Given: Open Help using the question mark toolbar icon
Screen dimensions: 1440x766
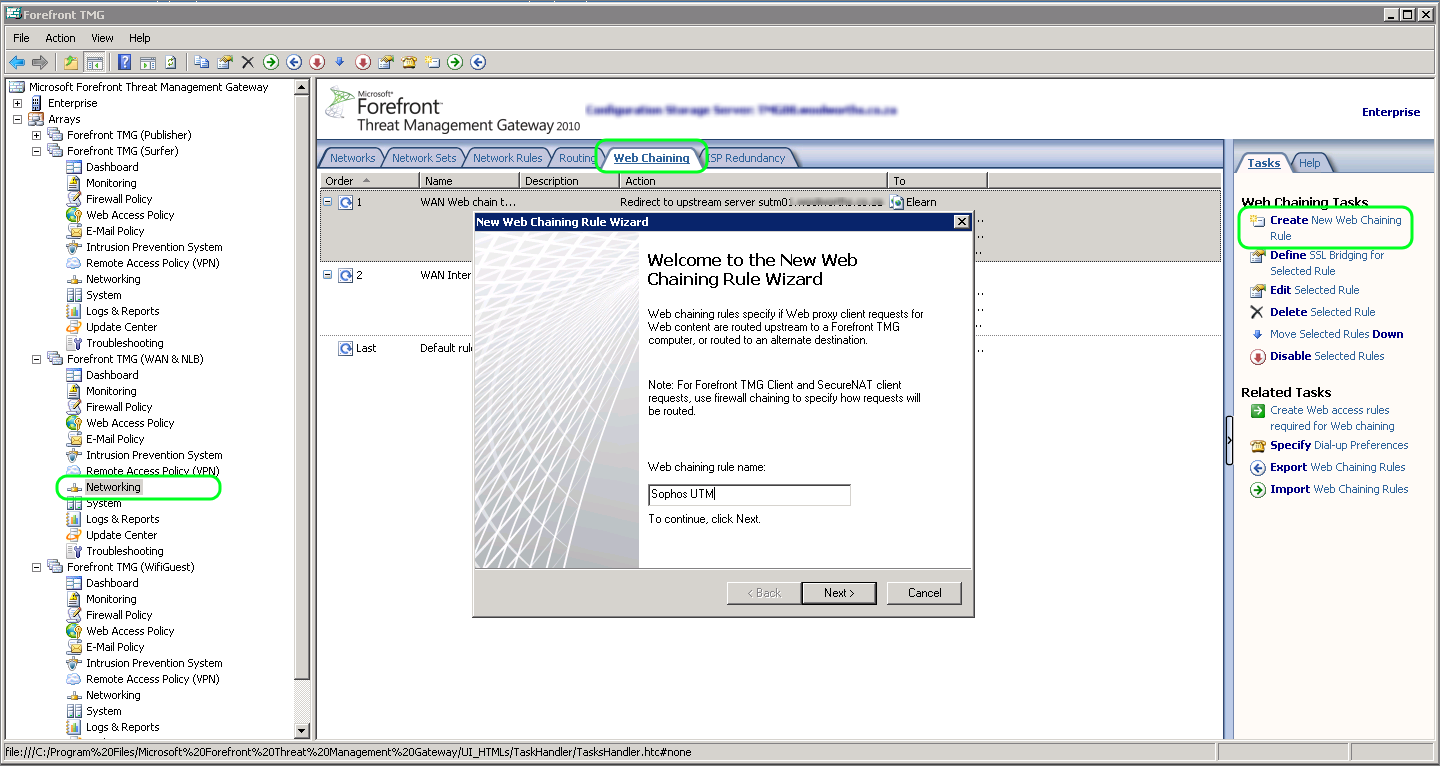Looking at the screenshot, I should coord(125,62).
